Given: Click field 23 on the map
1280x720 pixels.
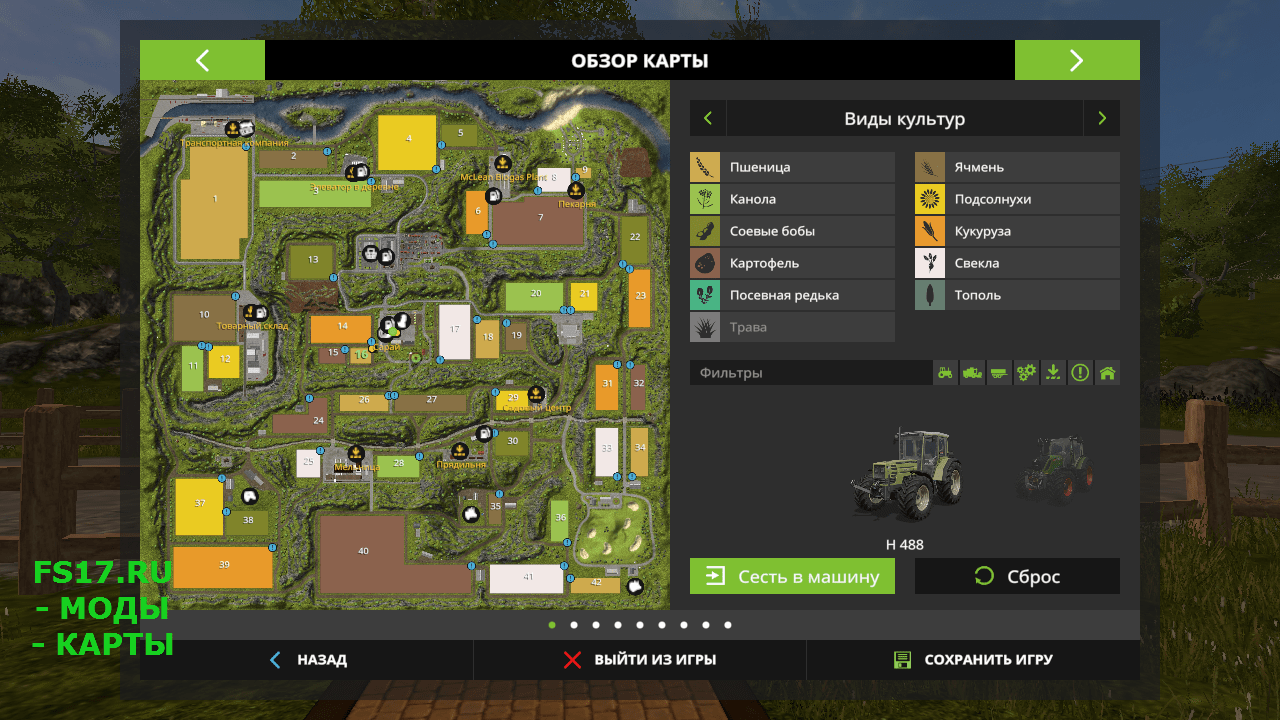Looking at the screenshot, I should point(640,298).
